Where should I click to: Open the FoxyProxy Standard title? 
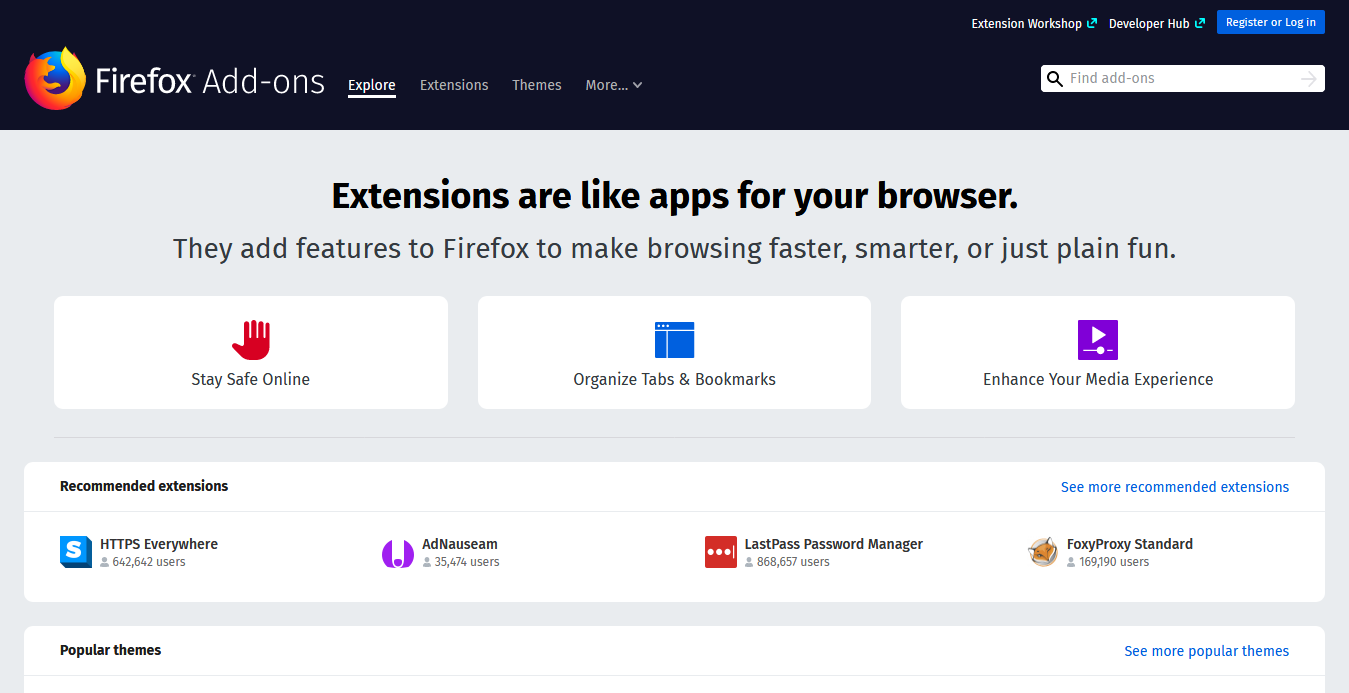coord(1130,544)
